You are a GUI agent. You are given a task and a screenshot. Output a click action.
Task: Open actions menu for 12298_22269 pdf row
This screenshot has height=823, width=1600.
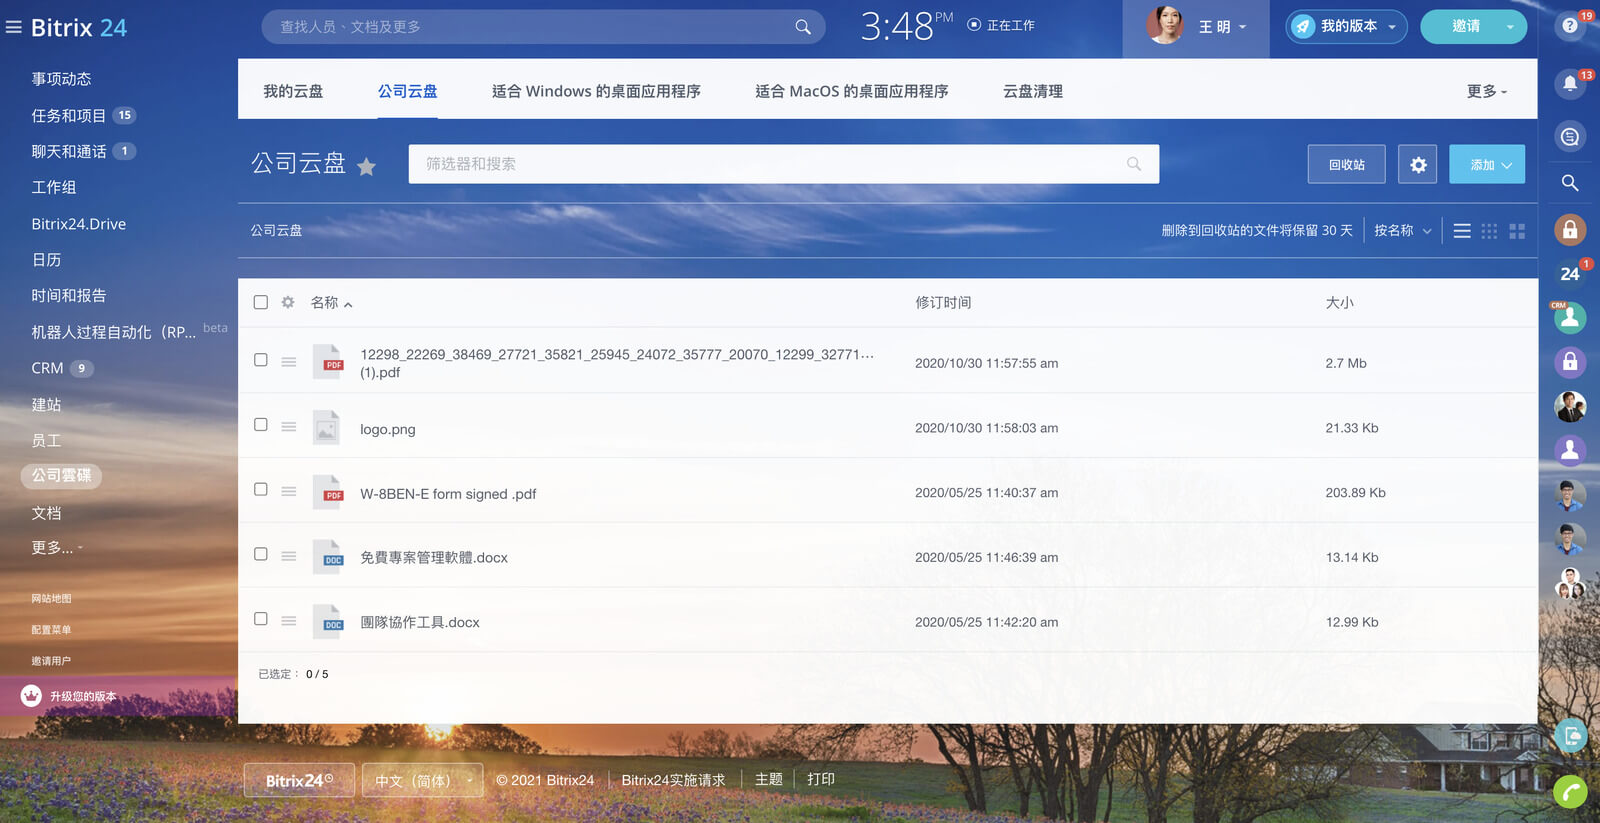pos(289,362)
